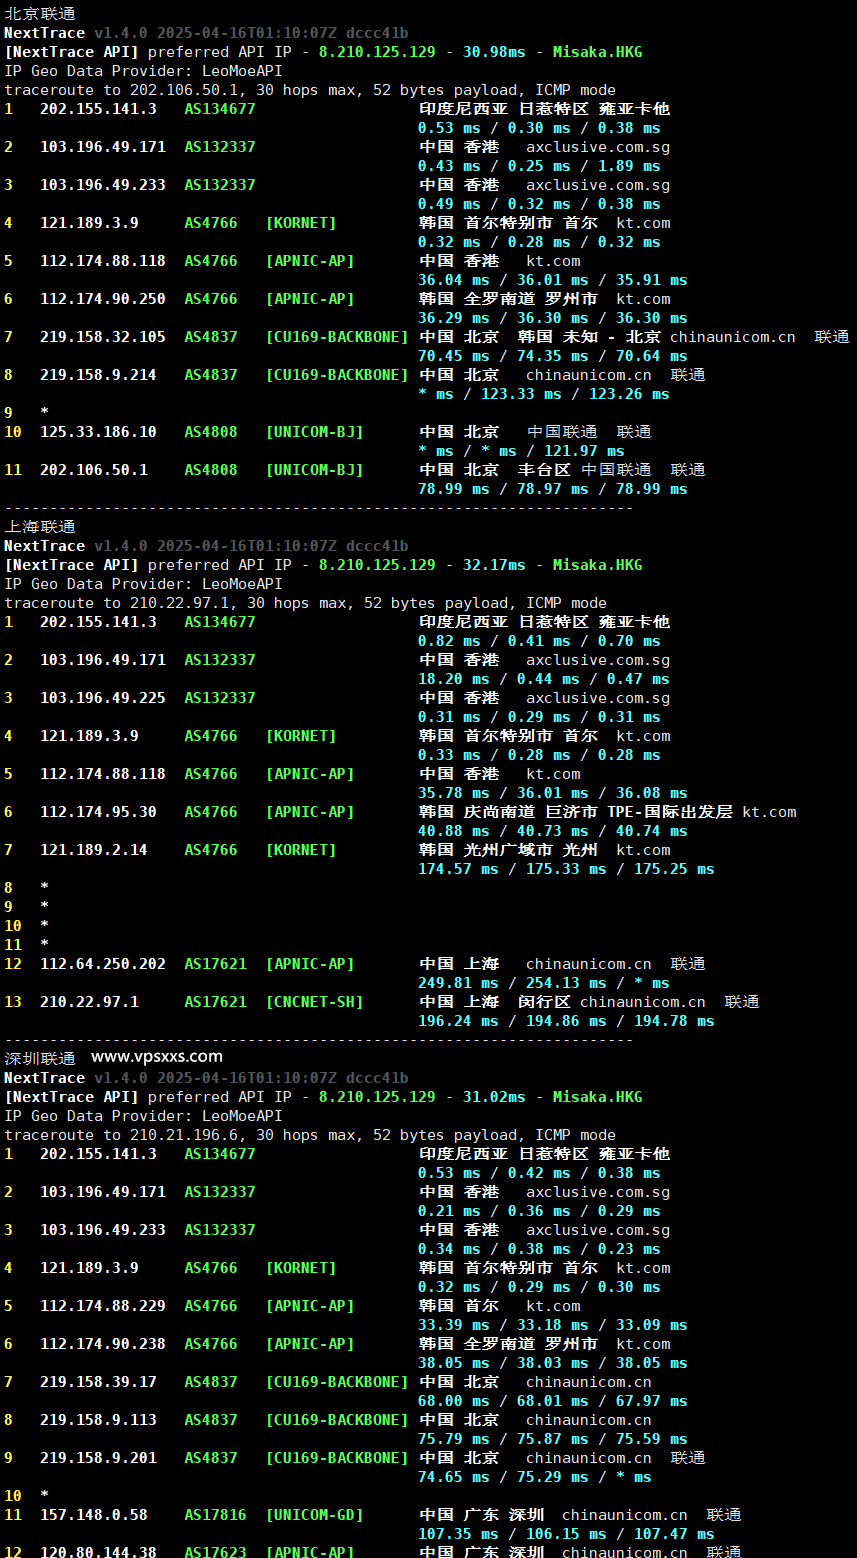Select hop IP 112.64.250.202

[103, 964]
